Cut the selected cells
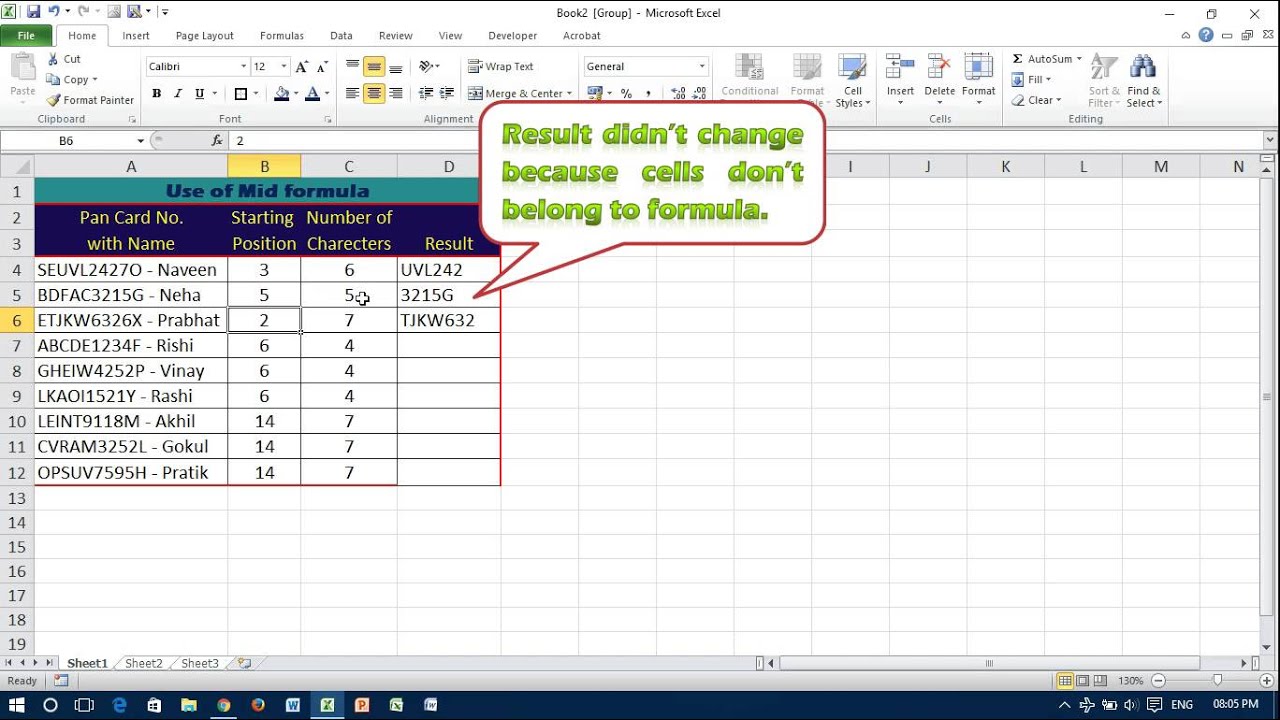Screen dimensions: 1280x720 click(x=64, y=59)
